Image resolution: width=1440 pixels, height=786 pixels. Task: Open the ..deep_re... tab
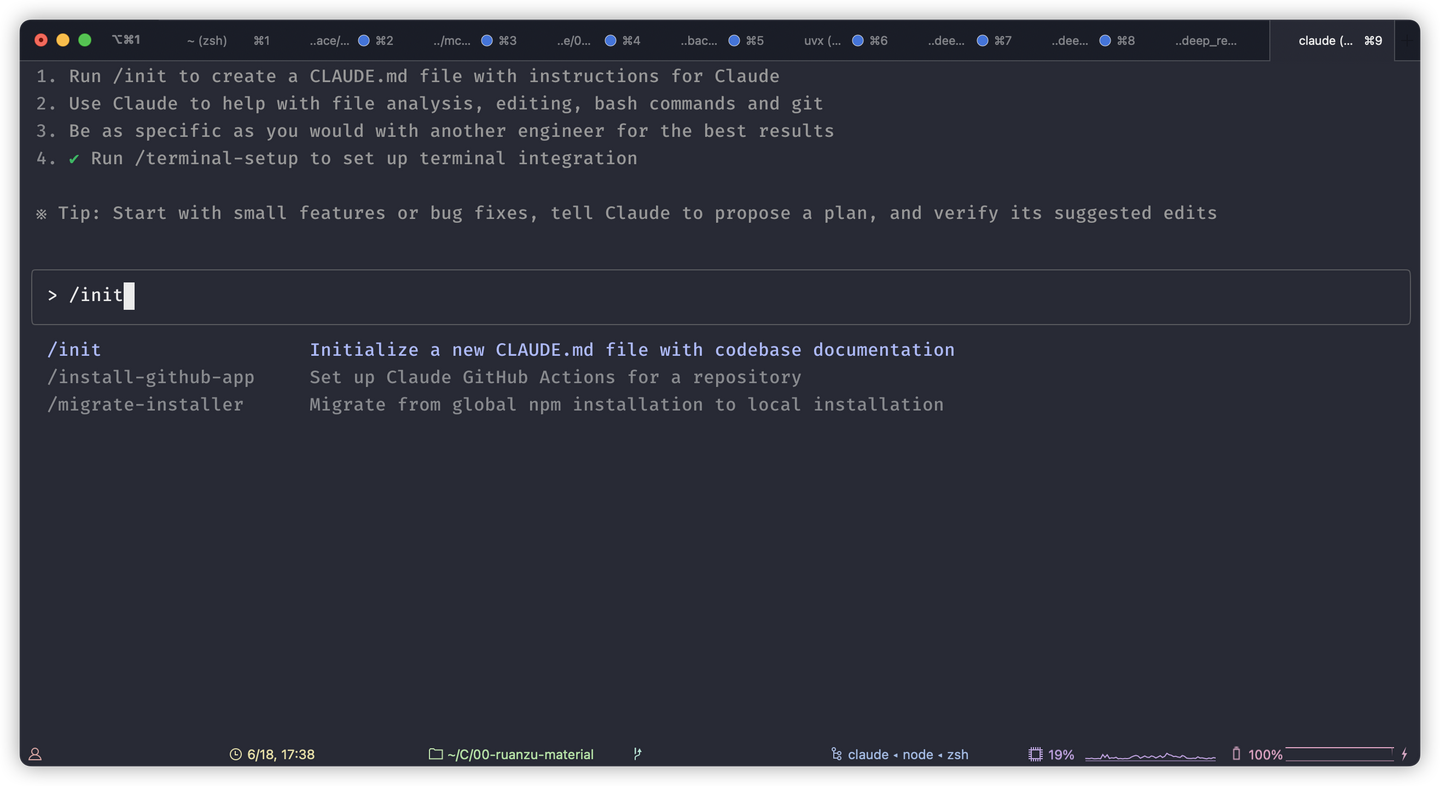[1205, 41]
